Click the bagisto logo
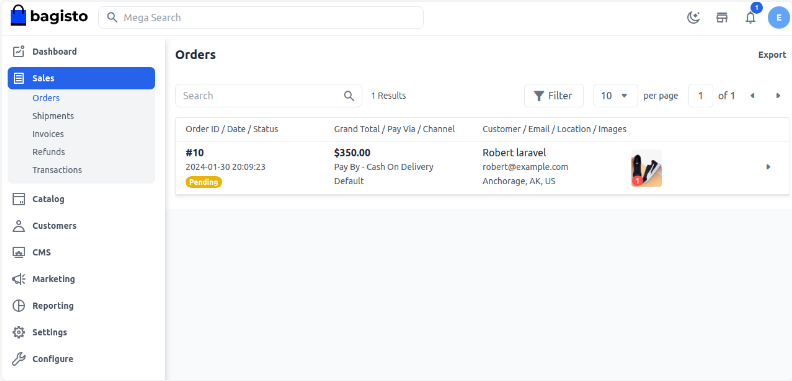792x381 pixels. pyautogui.click(x=49, y=16)
